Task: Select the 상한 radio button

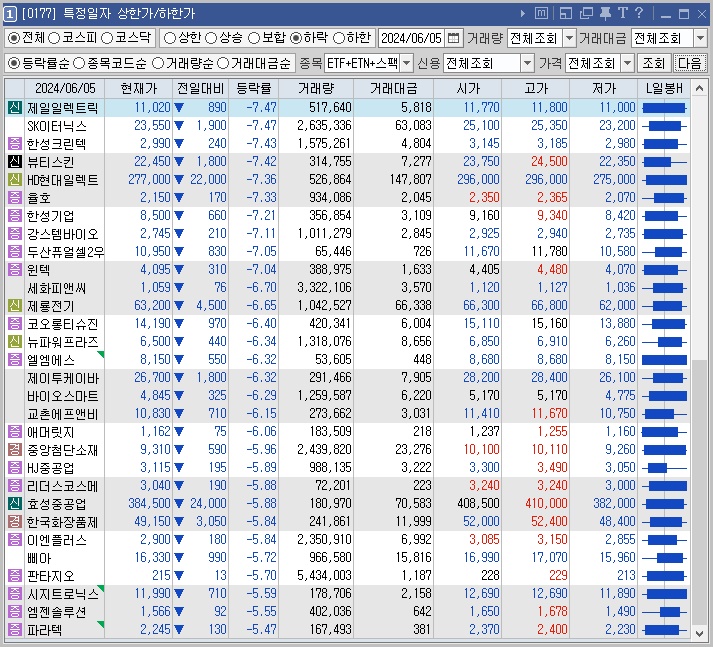Action: [170, 38]
